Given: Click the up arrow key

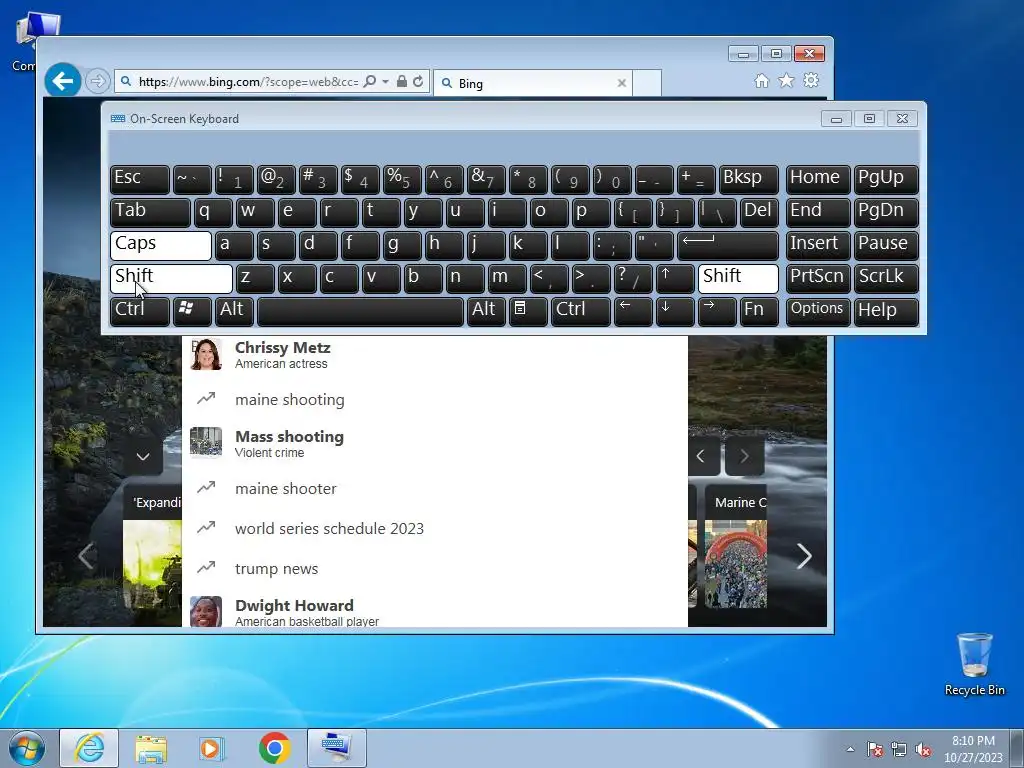Looking at the screenshot, I should [675, 279].
